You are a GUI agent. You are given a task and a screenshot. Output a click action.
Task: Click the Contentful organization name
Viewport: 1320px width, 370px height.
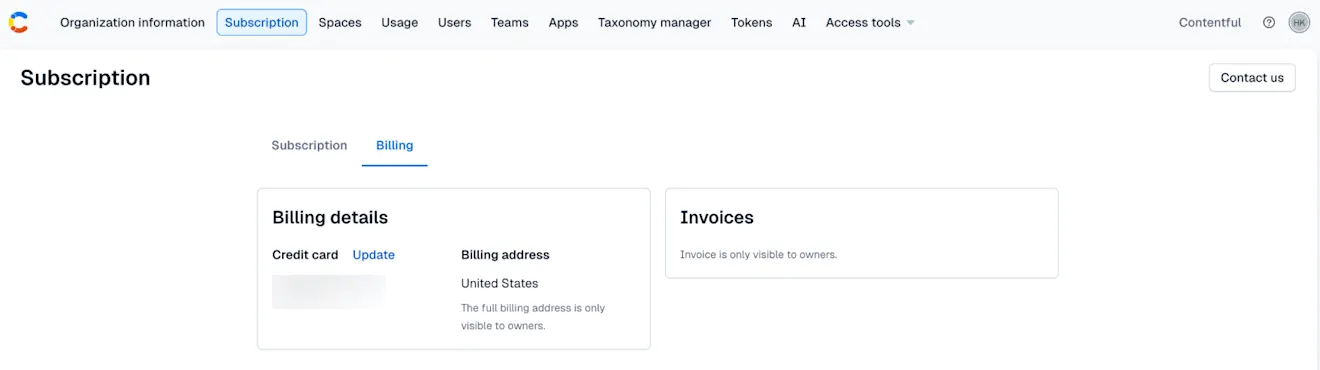[x=1210, y=22]
